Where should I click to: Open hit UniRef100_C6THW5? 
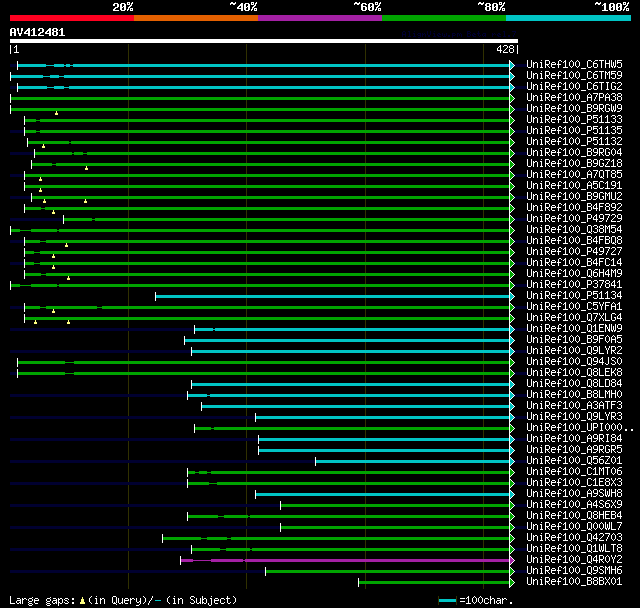pos(574,64)
